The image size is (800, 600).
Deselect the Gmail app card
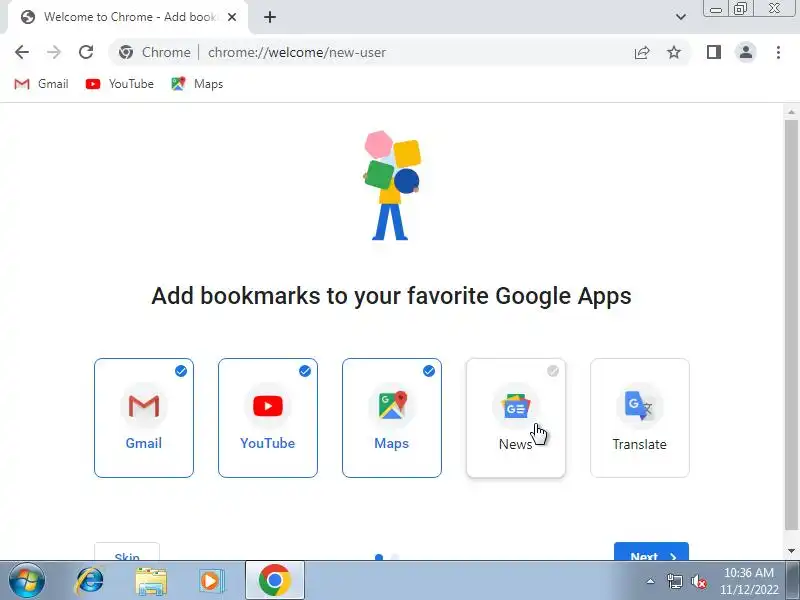point(144,418)
